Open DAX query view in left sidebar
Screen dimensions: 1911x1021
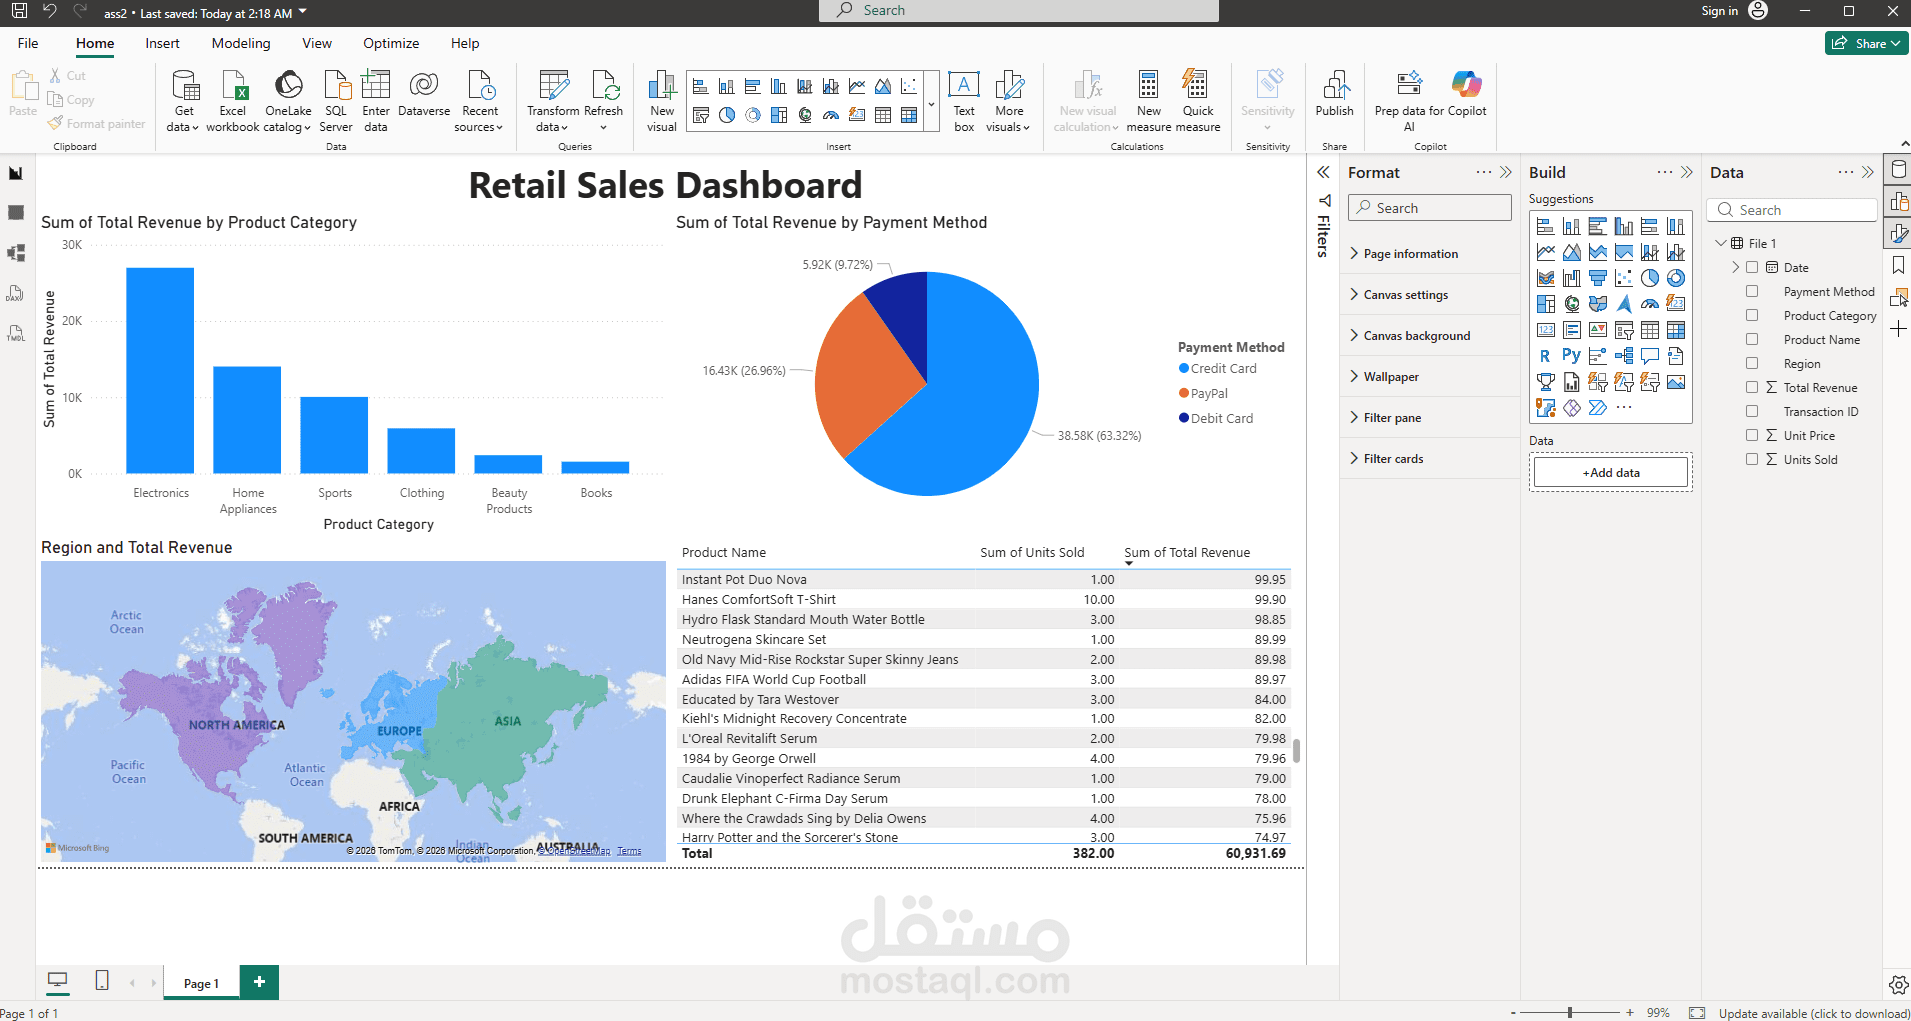[16, 293]
